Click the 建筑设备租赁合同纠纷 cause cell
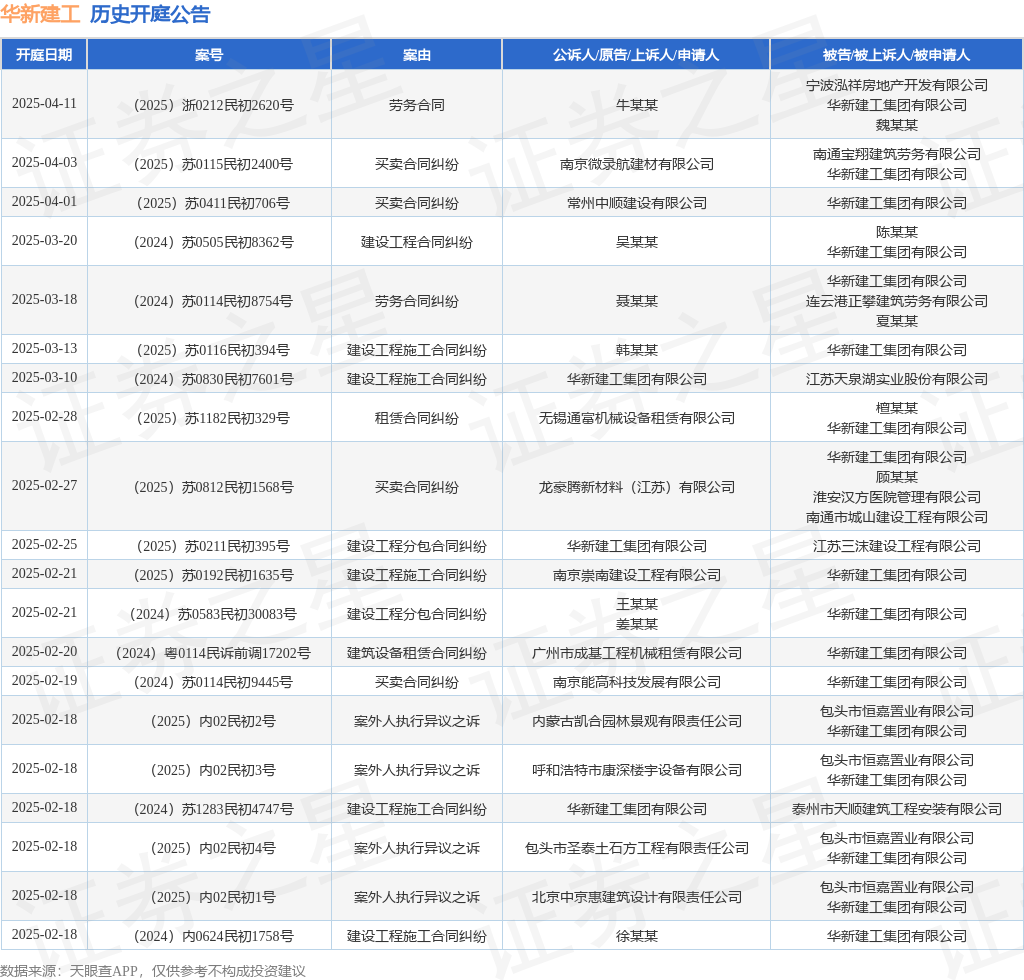Viewport: 1024px width, 980px height. pyautogui.click(x=417, y=653)
